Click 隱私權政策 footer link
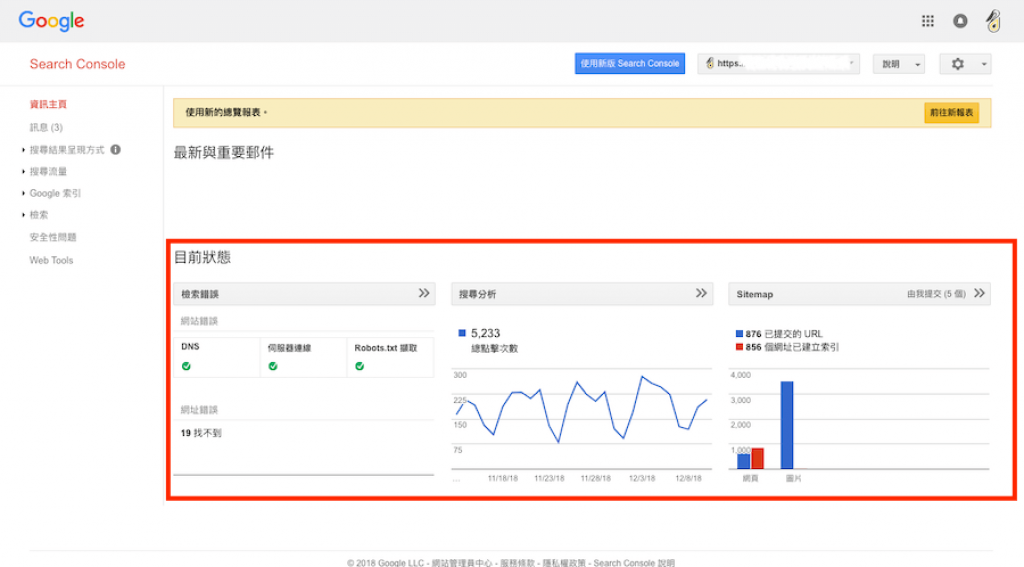Screen dimensions: 1024x567 click(564, 562)
